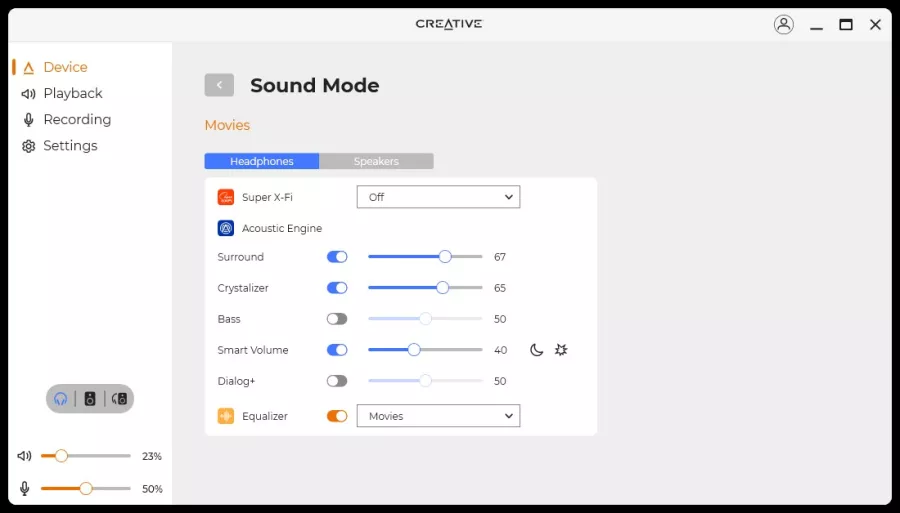Click the Dialog+ label text
This screenshot has height=513, width=900.
point(236,381)
